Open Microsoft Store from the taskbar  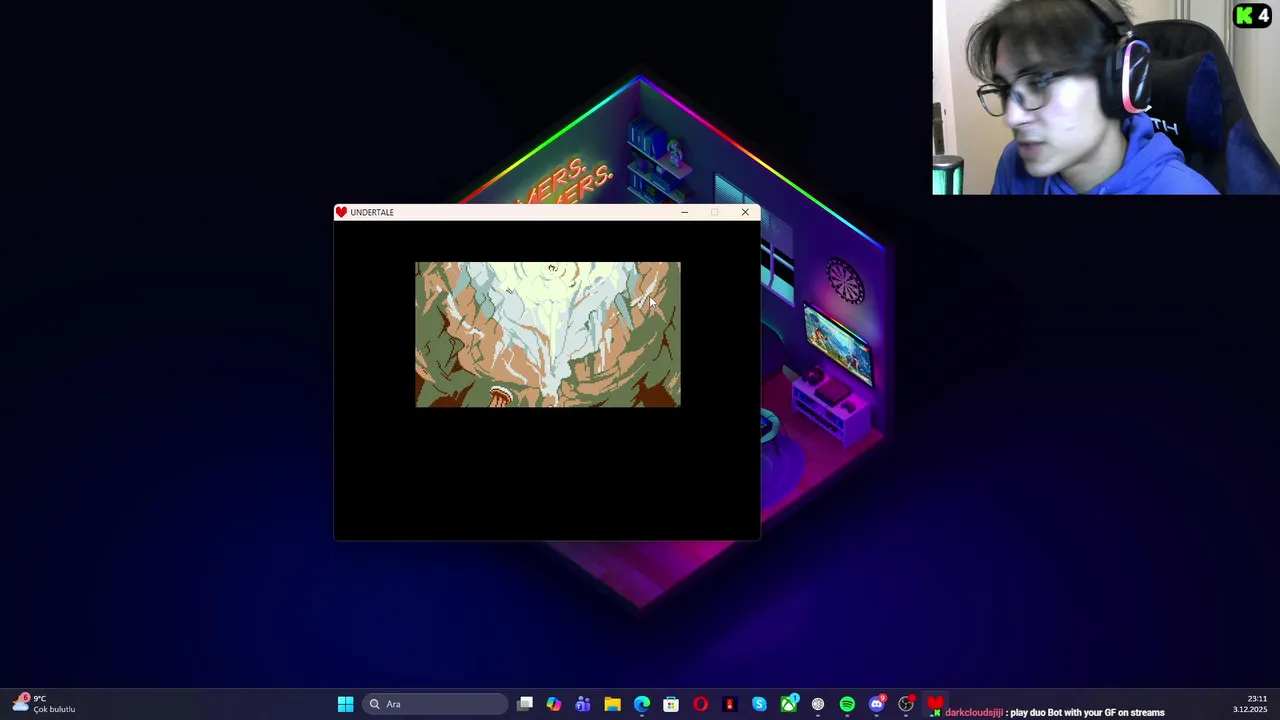tap(671, 704)
